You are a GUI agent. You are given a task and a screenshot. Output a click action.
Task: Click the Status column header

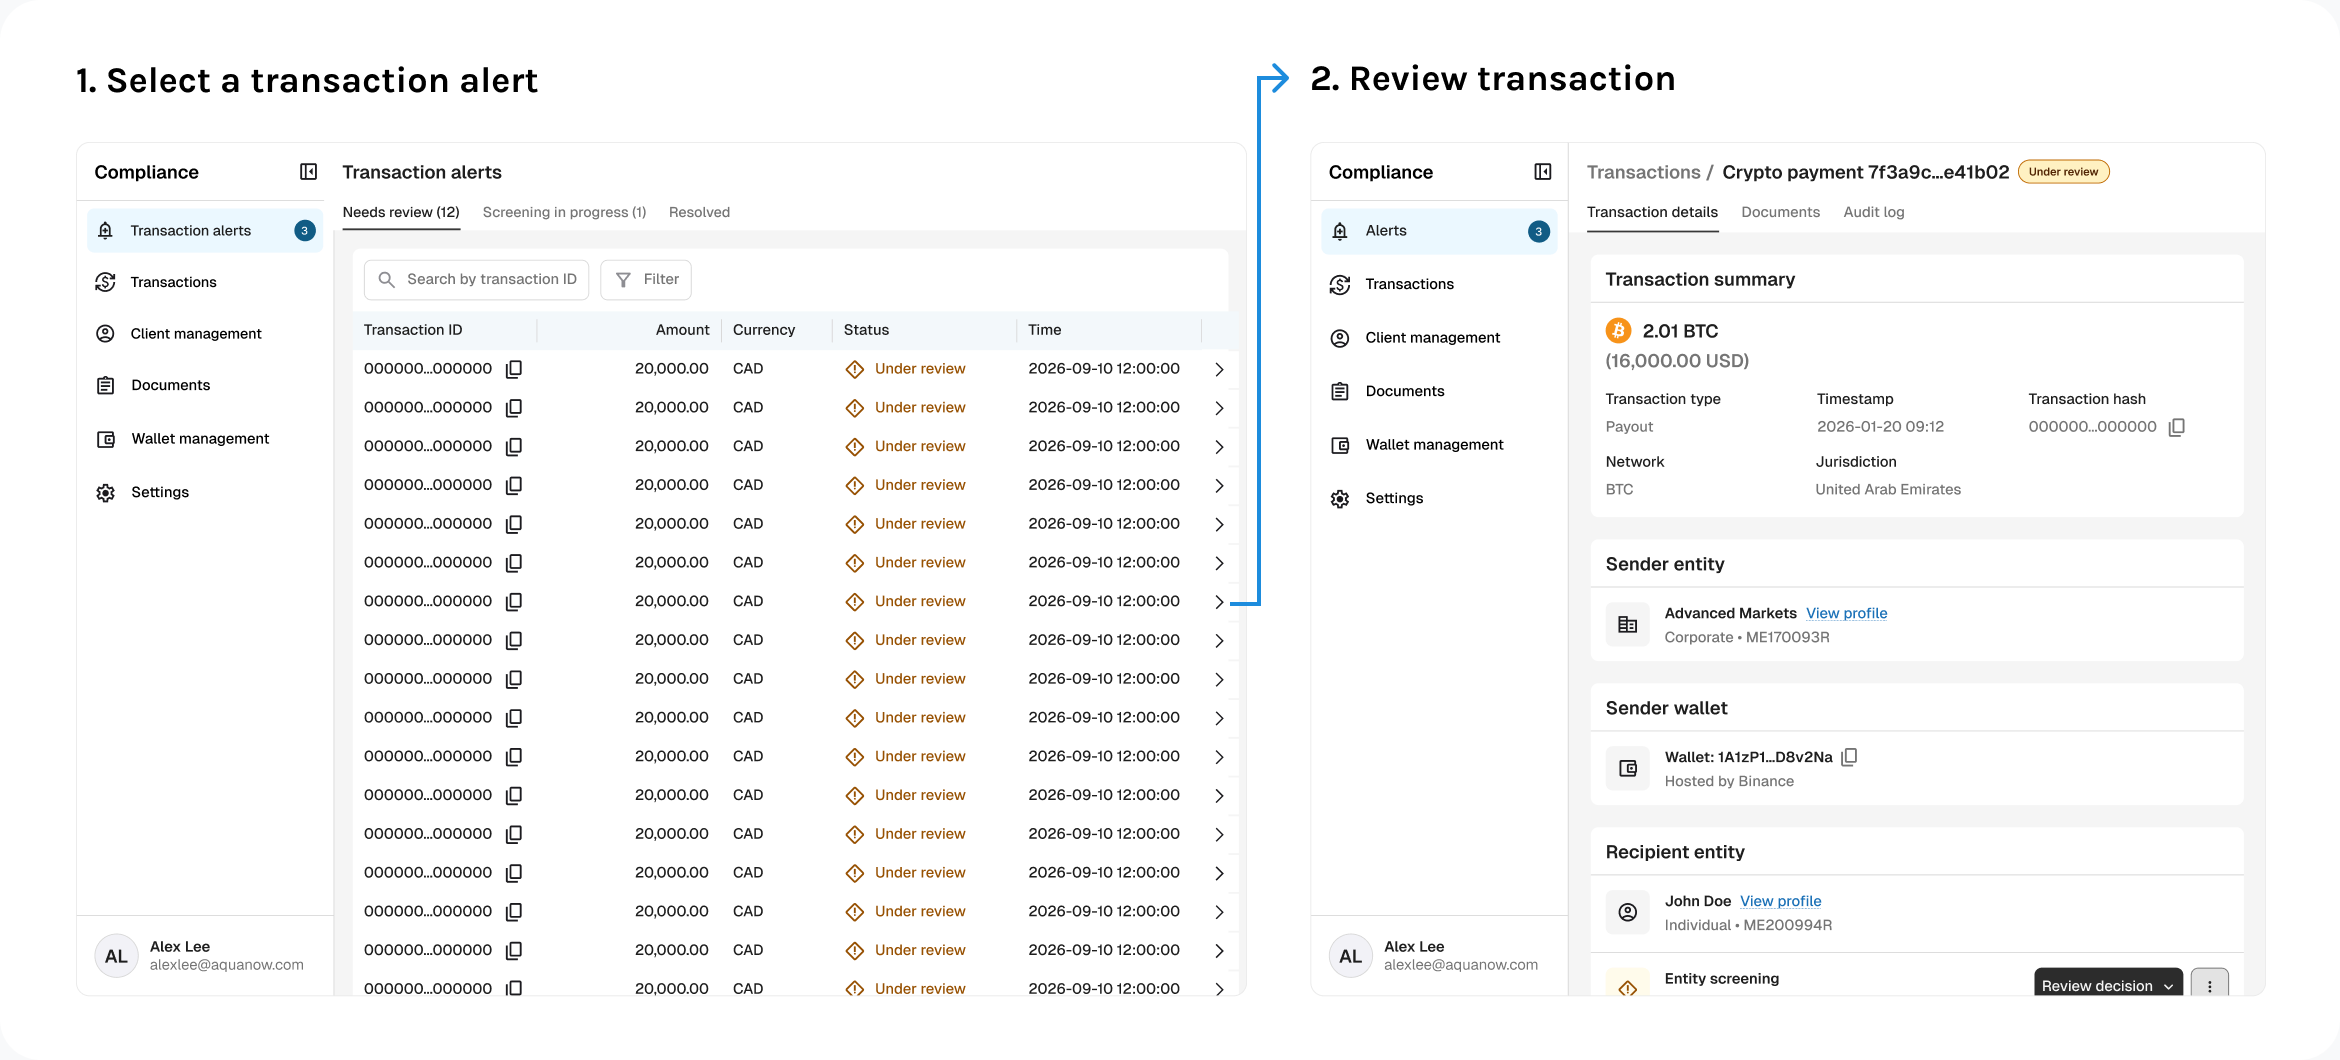click(x=866, y=330)
